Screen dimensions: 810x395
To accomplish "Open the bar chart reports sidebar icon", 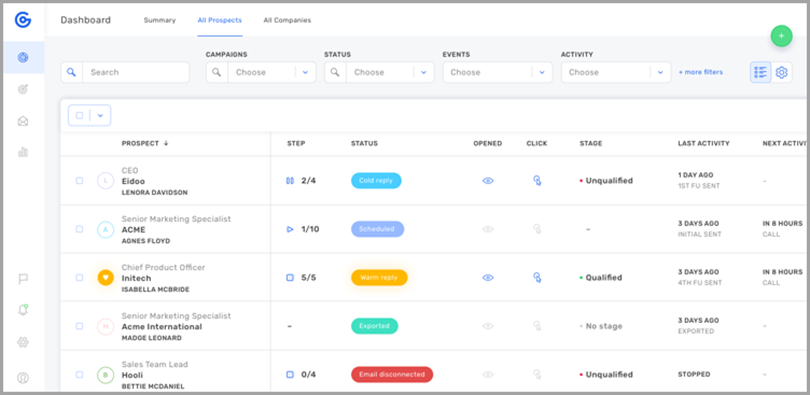I will point(23,152).
